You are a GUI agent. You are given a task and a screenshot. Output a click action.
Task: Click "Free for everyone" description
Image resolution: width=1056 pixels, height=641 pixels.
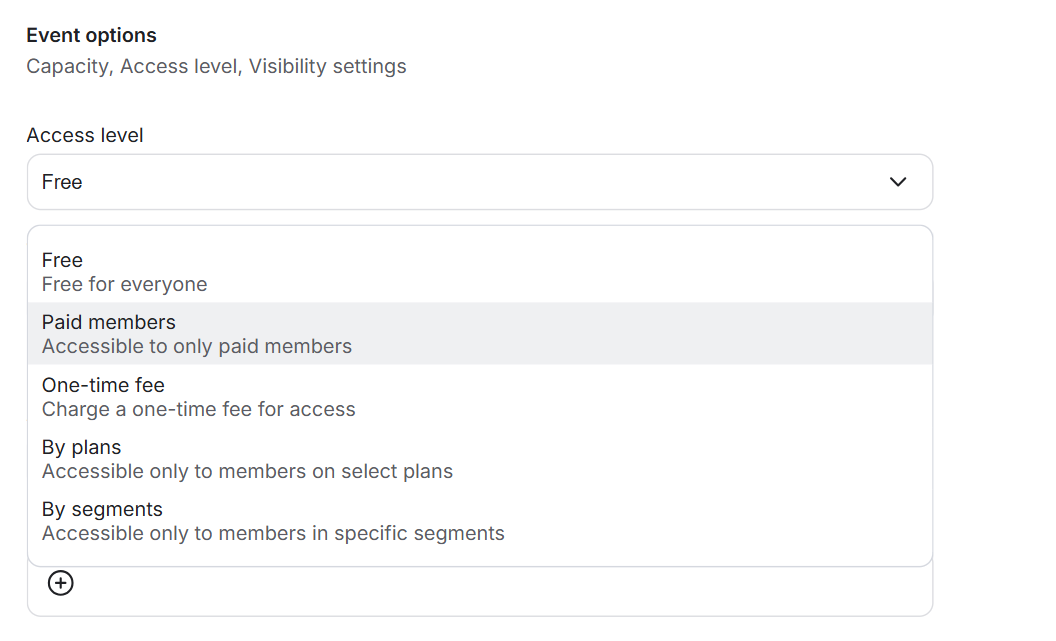click(x=124, y=285)
